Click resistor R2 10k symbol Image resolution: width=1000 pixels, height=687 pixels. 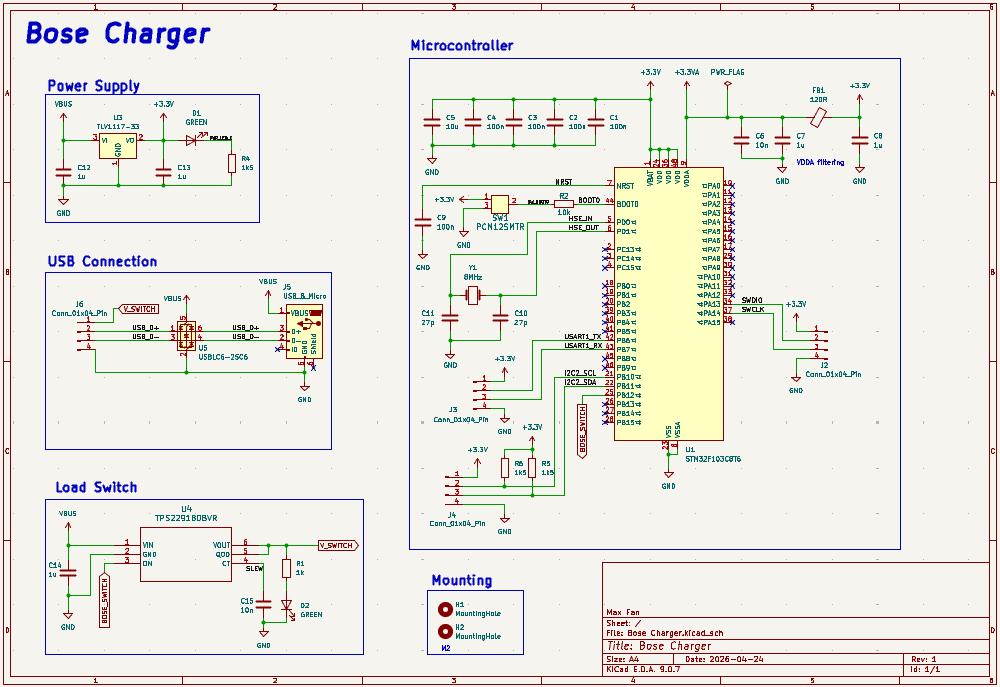tap(564, 203)
